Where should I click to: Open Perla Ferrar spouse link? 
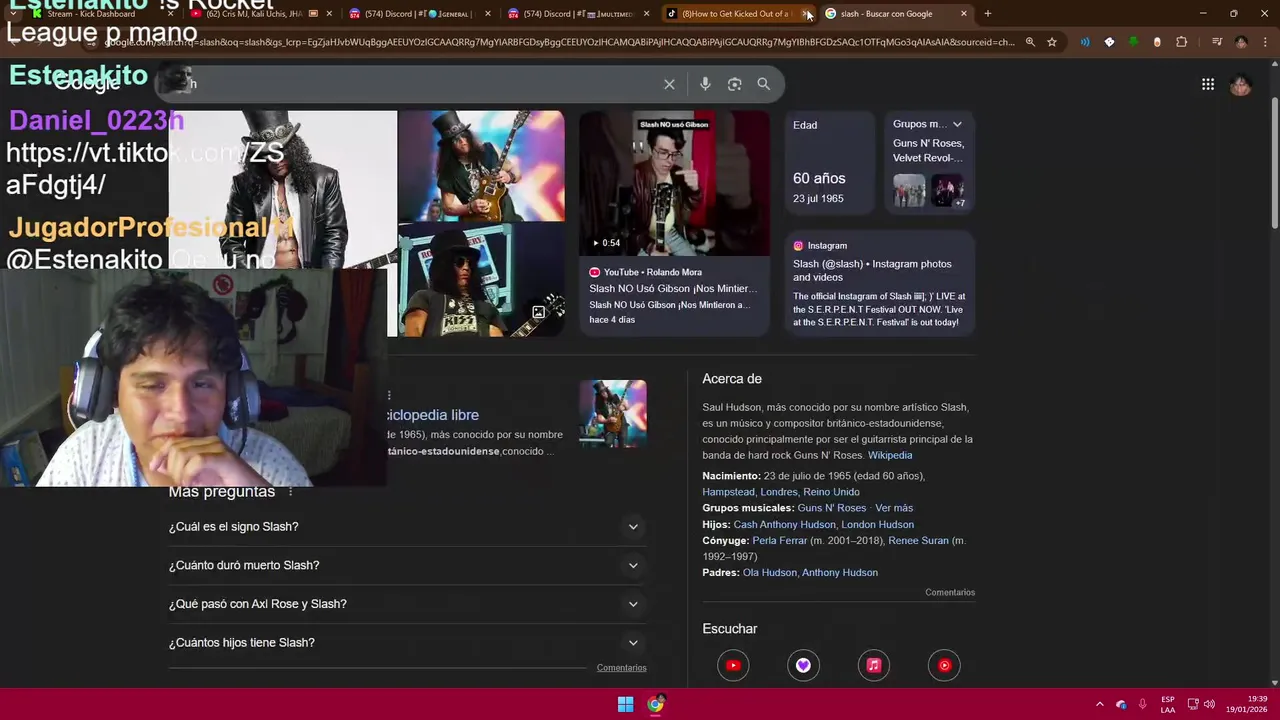779,540
